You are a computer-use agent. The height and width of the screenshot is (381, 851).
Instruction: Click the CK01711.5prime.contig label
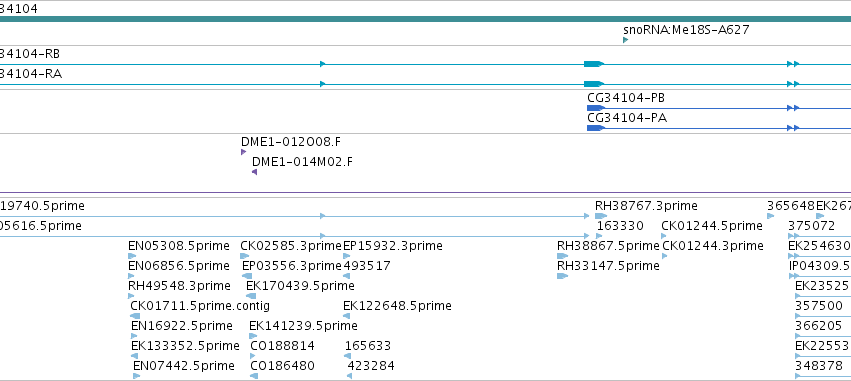pyautogui.click(x=200, y=306)
